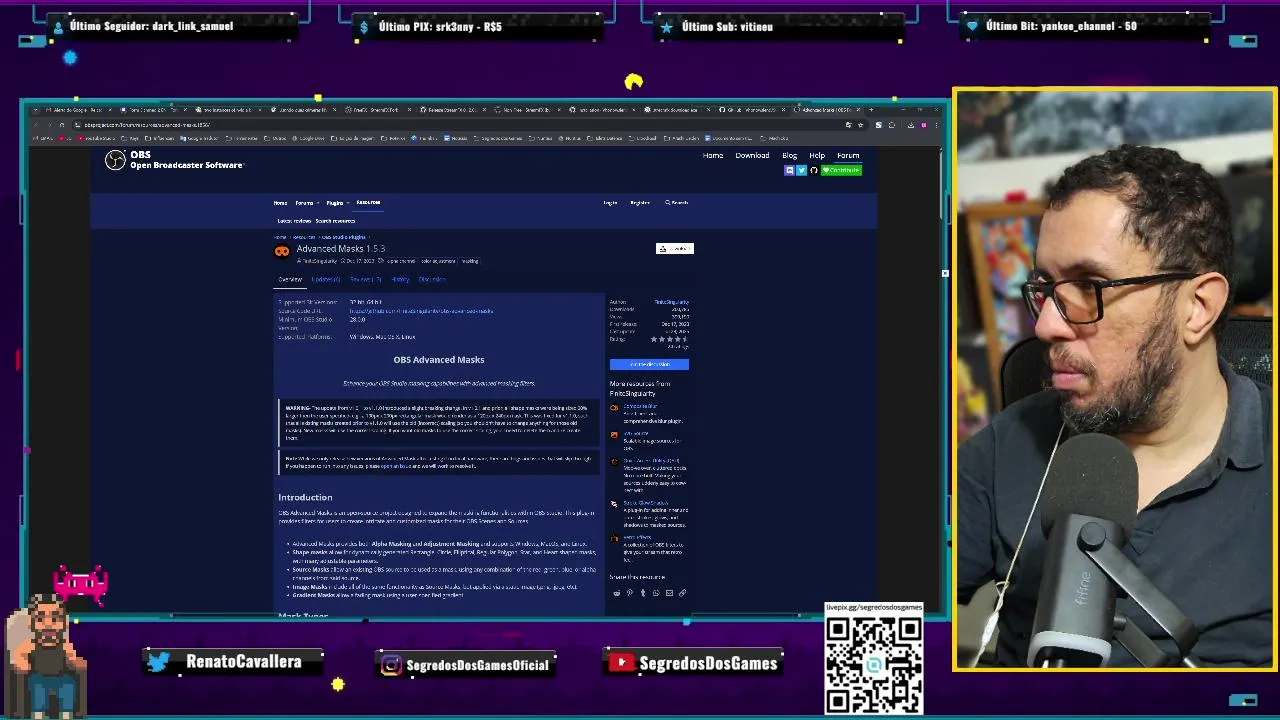
Task: Click the green Contribute button
Action: tap(841, 170)
